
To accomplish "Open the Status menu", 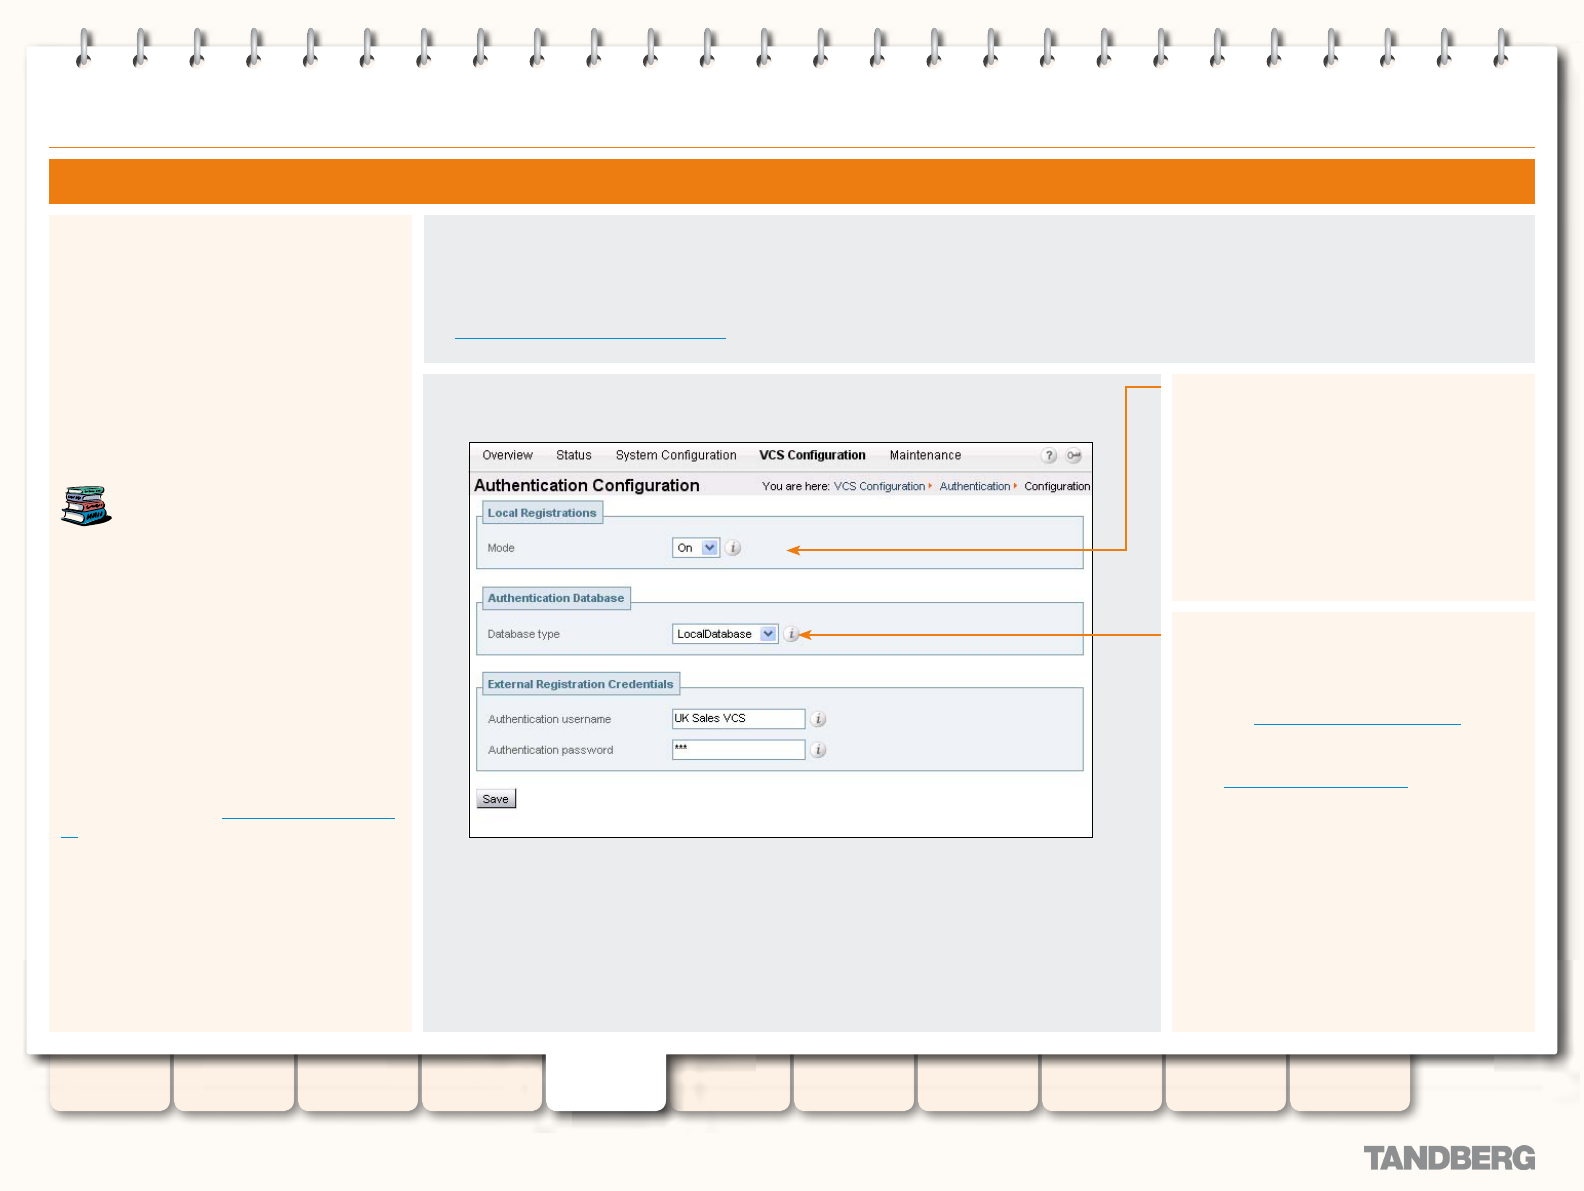I will (x=574, y=455).
